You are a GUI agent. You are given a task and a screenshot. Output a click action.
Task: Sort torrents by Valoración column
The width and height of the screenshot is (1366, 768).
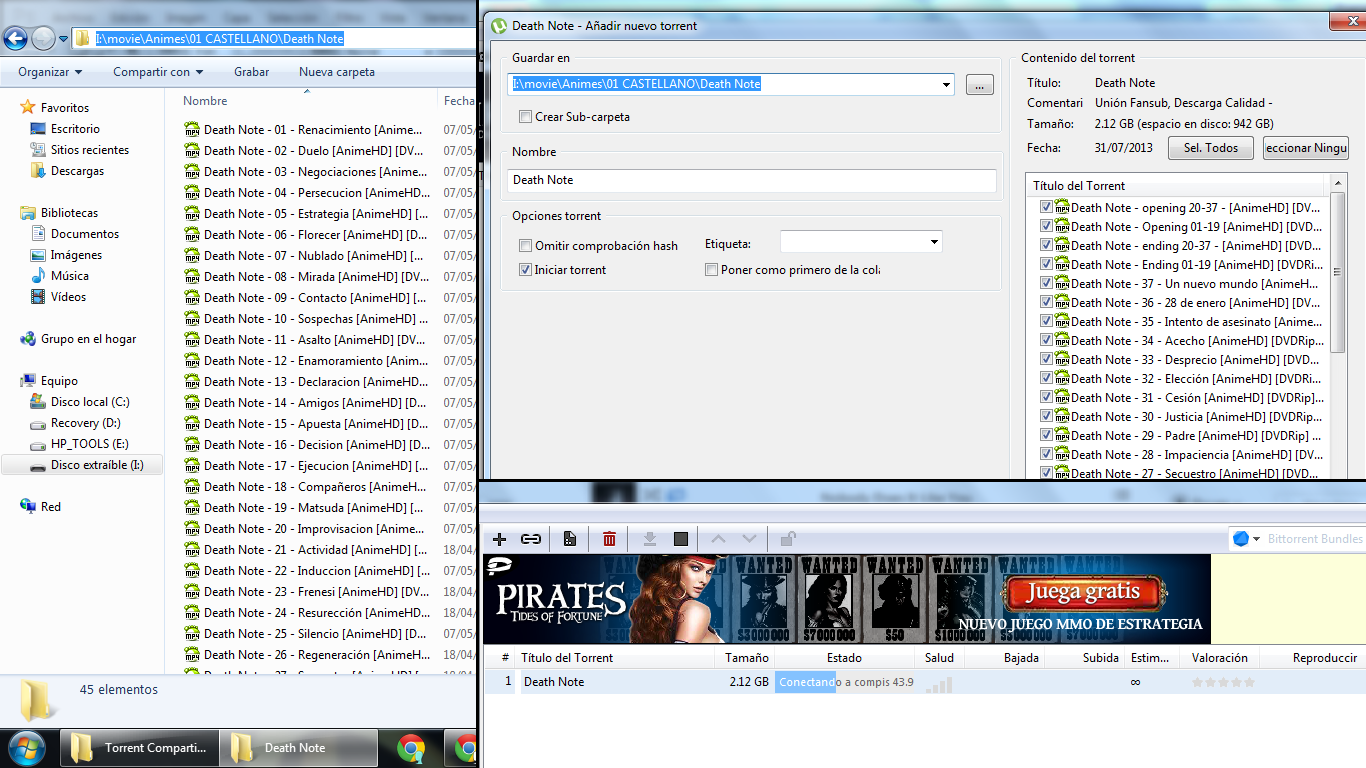coord(1219,658)
